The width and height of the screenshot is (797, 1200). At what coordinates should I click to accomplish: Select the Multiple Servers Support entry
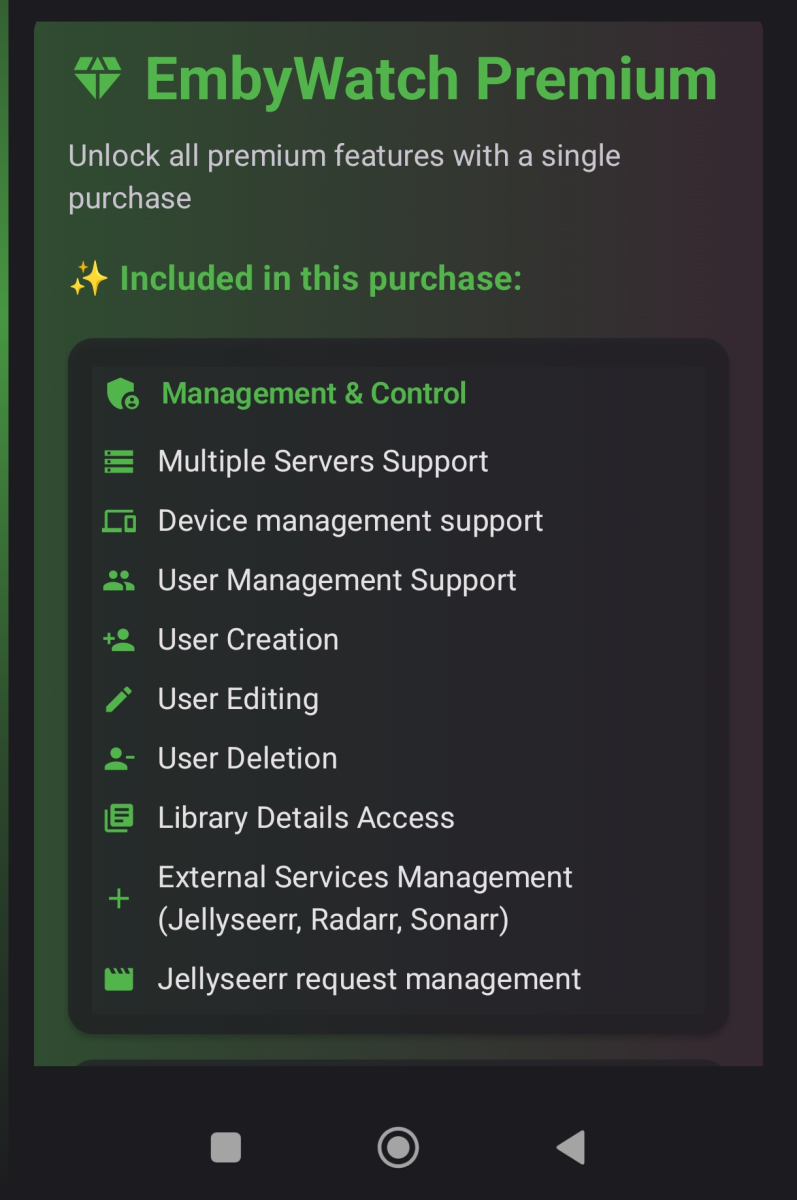[322, 461]
